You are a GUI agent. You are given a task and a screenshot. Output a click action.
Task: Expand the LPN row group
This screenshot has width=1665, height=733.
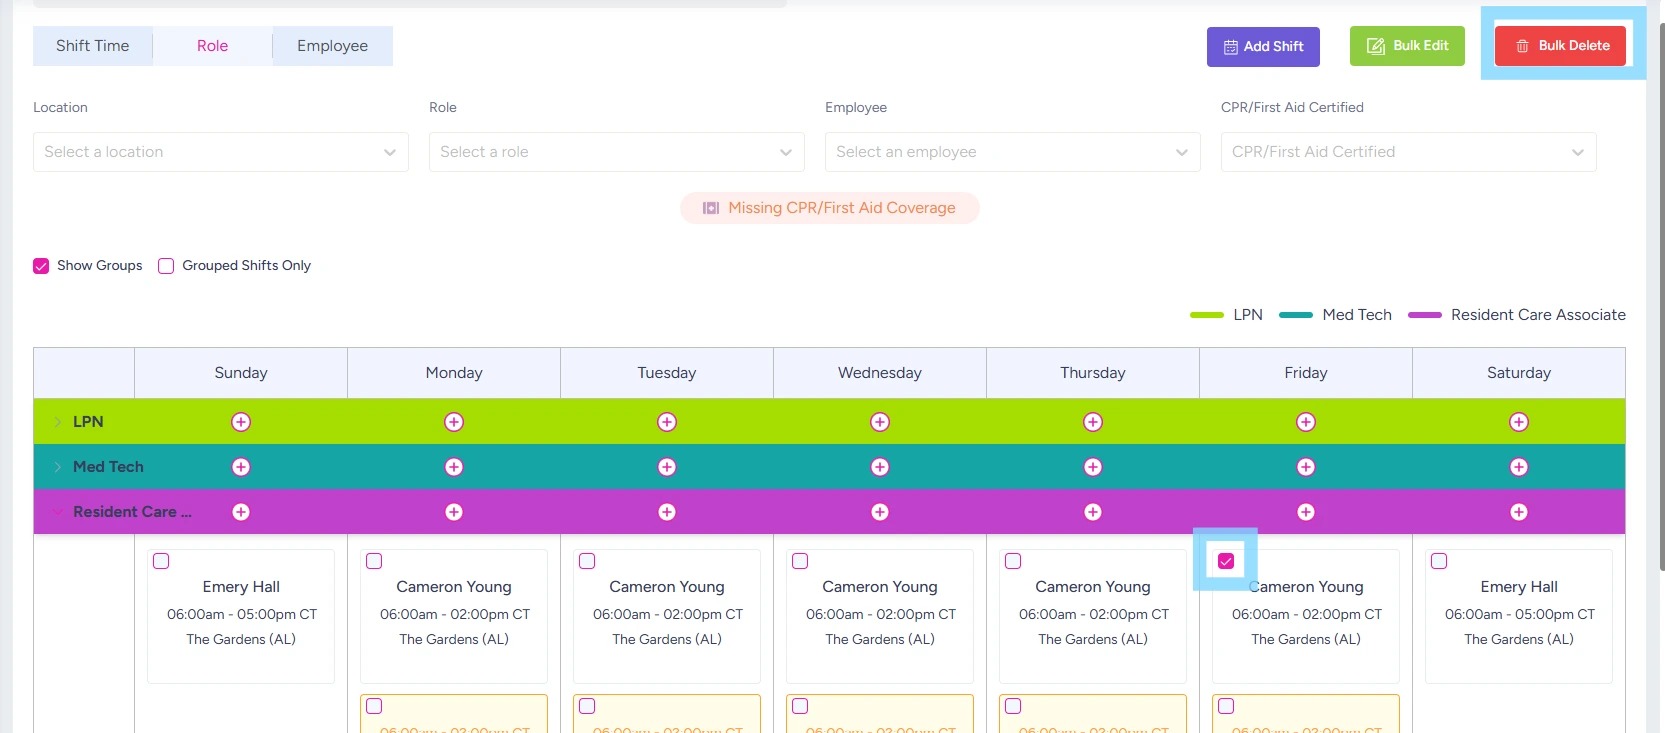point(58,422)
